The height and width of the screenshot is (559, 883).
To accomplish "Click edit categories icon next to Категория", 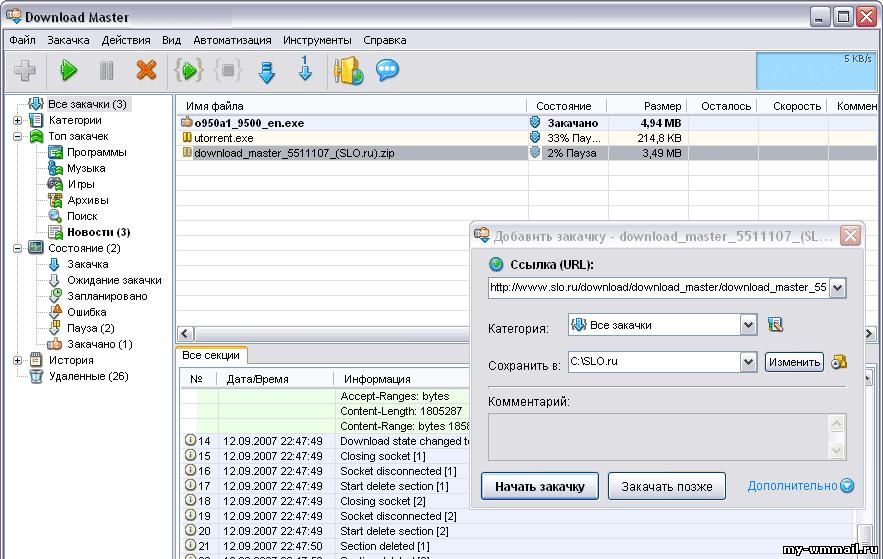I will coord(775,324).
